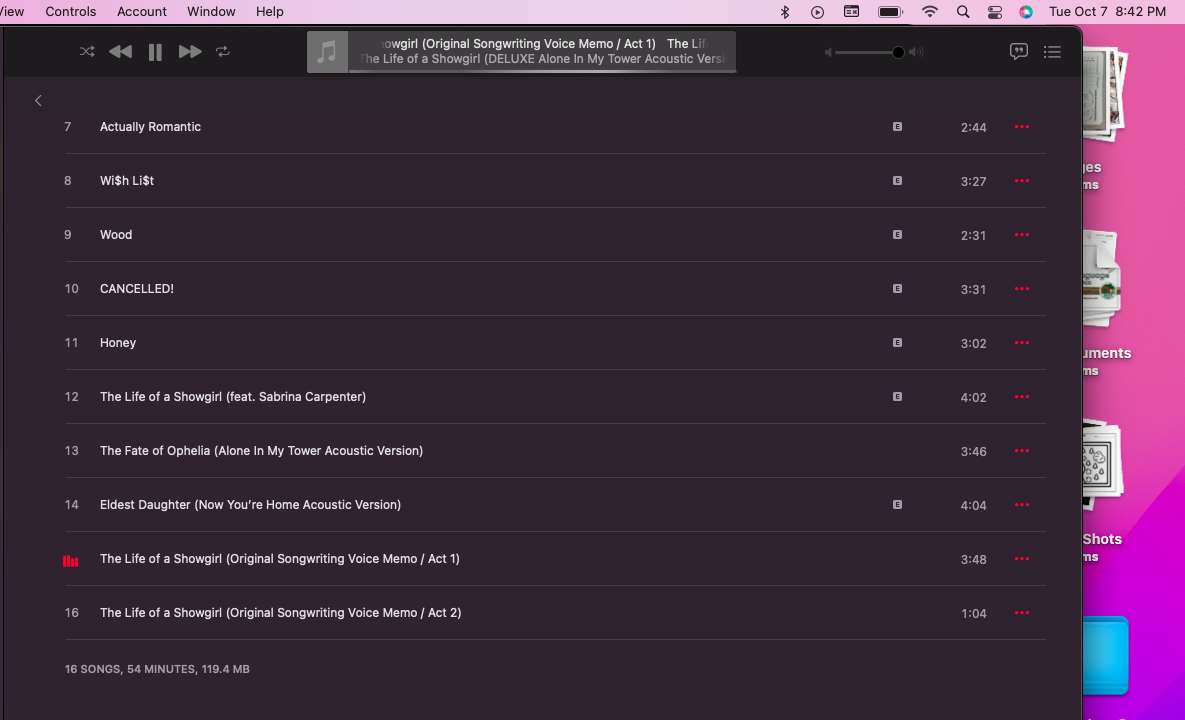Click explicit badge on Eldest Daughter
The height and width of the screenshot is (720, 1185).
pos(897,505)
